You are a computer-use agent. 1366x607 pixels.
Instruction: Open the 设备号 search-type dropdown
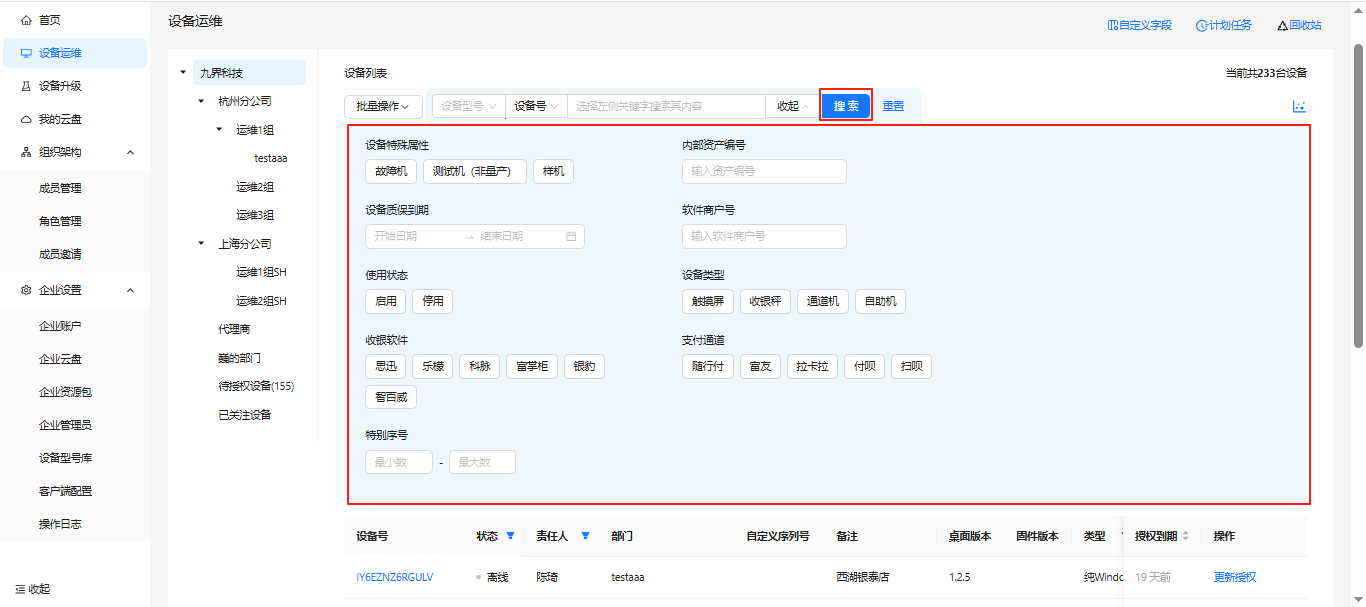(x=536, y=106)
